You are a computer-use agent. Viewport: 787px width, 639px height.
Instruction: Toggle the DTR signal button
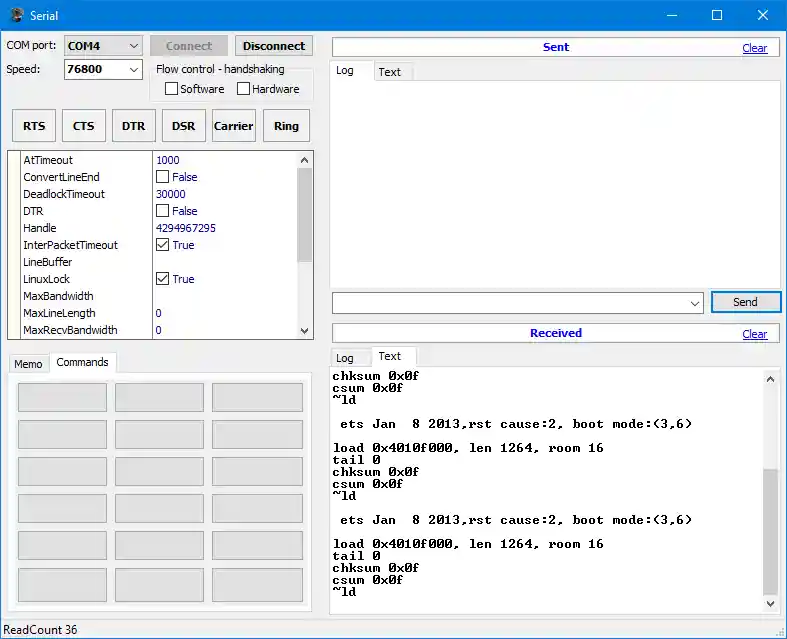134,126
